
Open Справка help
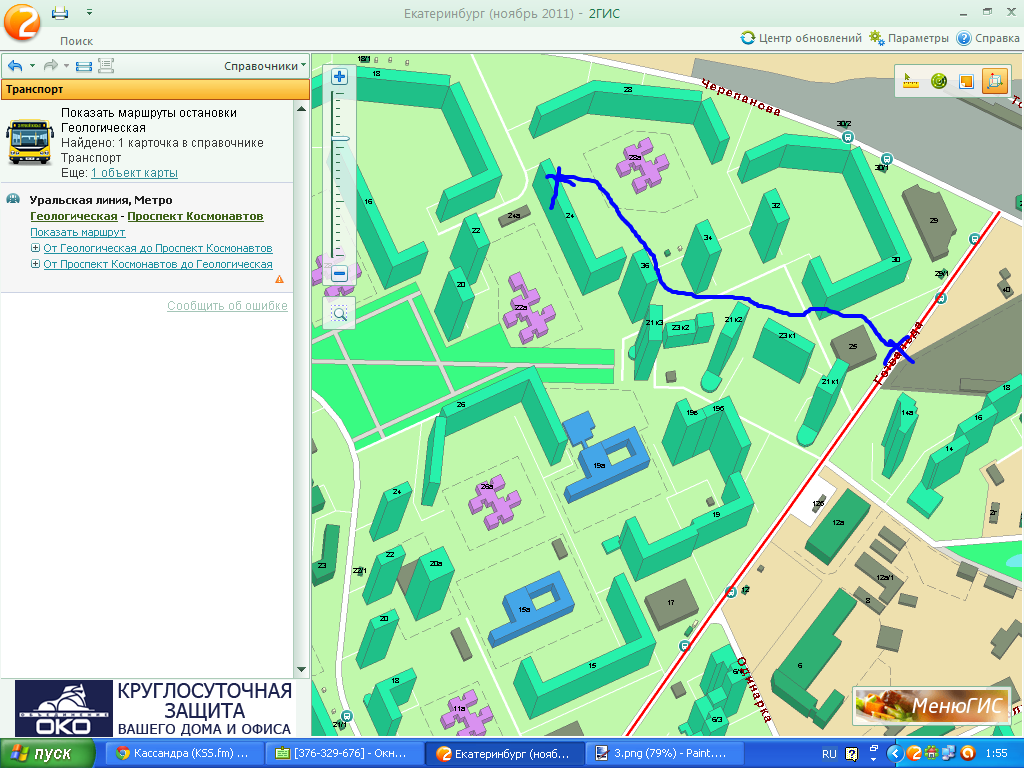click(987, 38)
